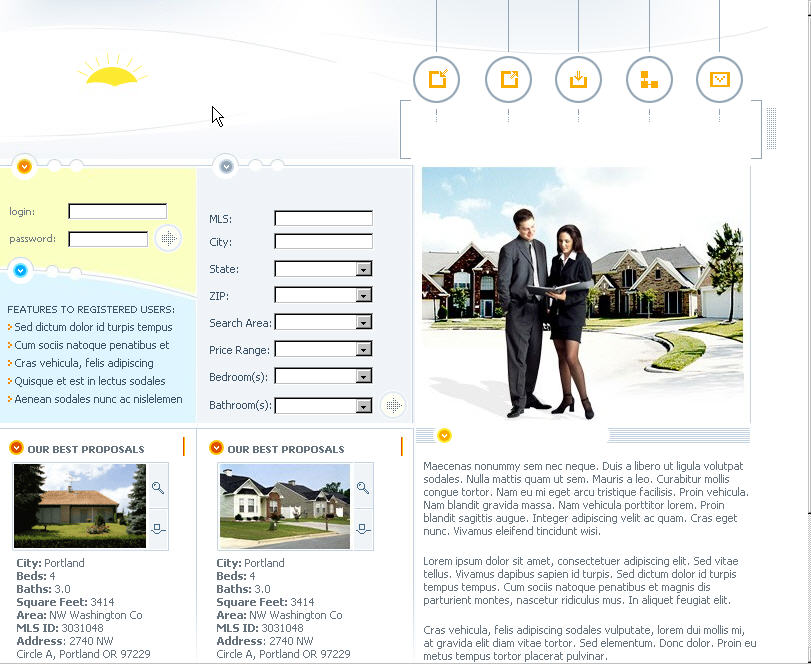
Task: Click the paragraph starting 'Maecenas nonummy sem'
Action: point(585,498)
